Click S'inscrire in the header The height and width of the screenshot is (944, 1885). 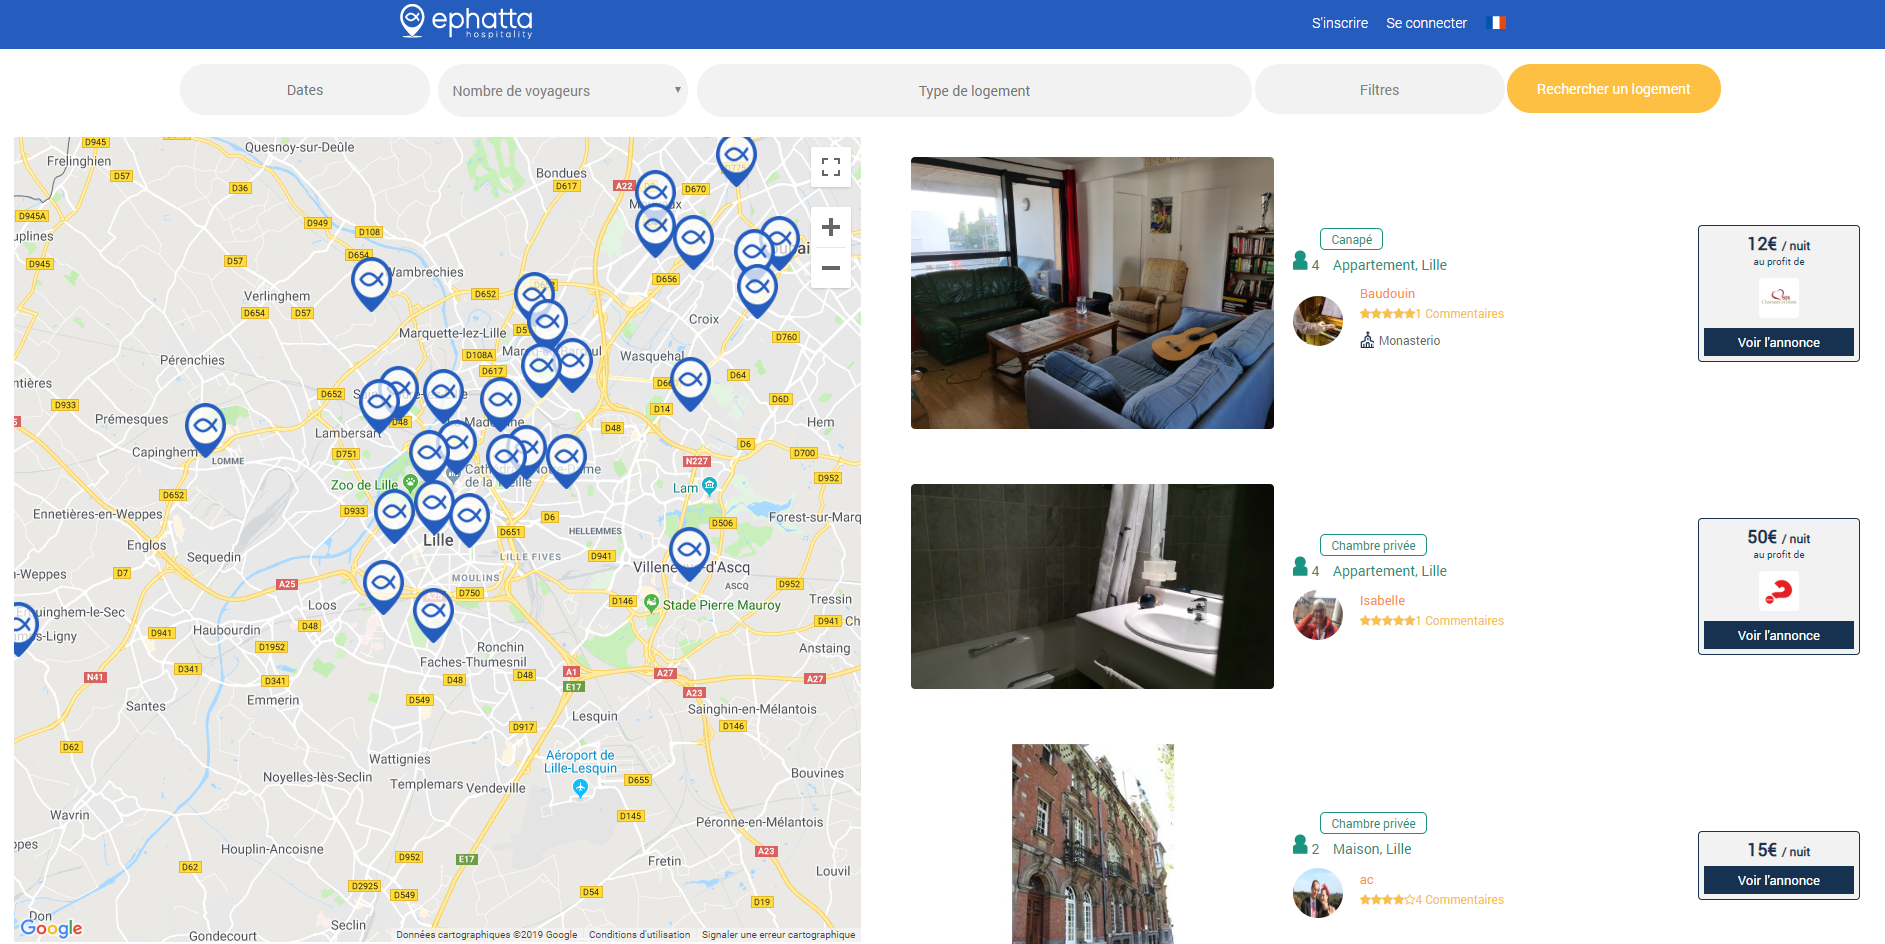[x=1339, y=23]
